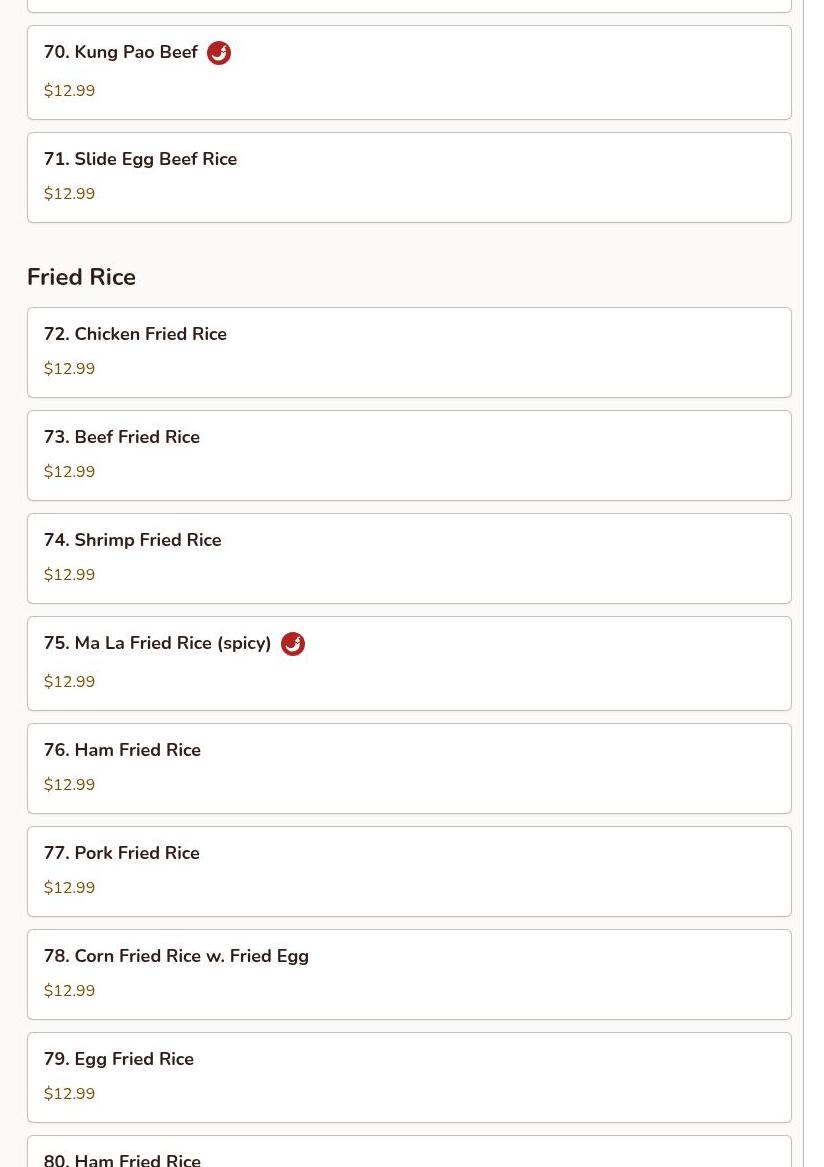
Task: Click $12.99 price of Shrimp Fried Rice
Action: coord(69,575)
